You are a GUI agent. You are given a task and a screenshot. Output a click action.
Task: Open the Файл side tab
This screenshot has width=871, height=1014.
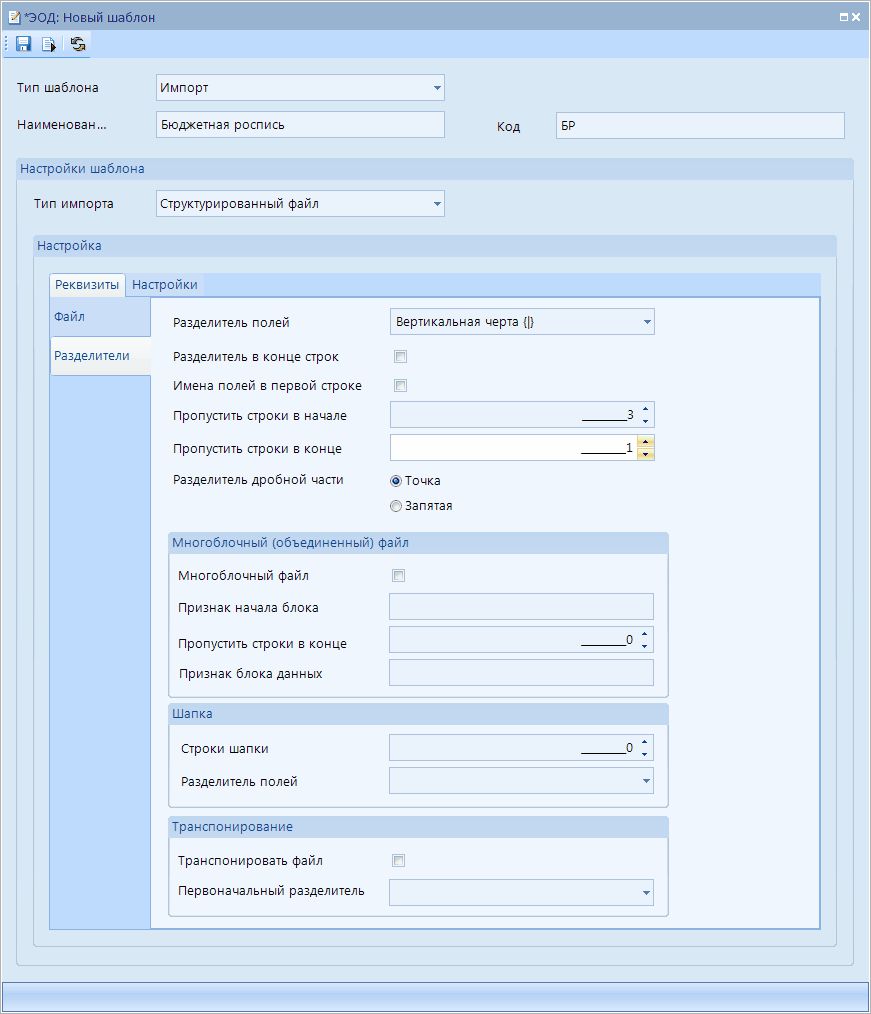tap(70, 317)
